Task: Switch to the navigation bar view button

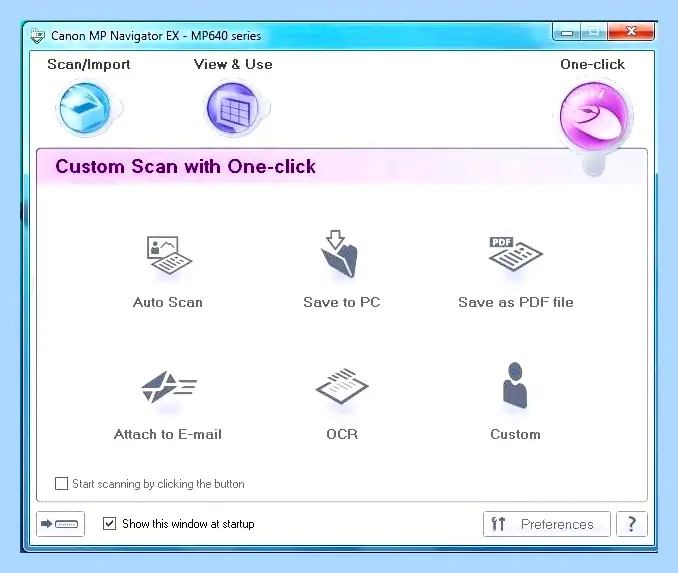Action: [x=61, y=524]
